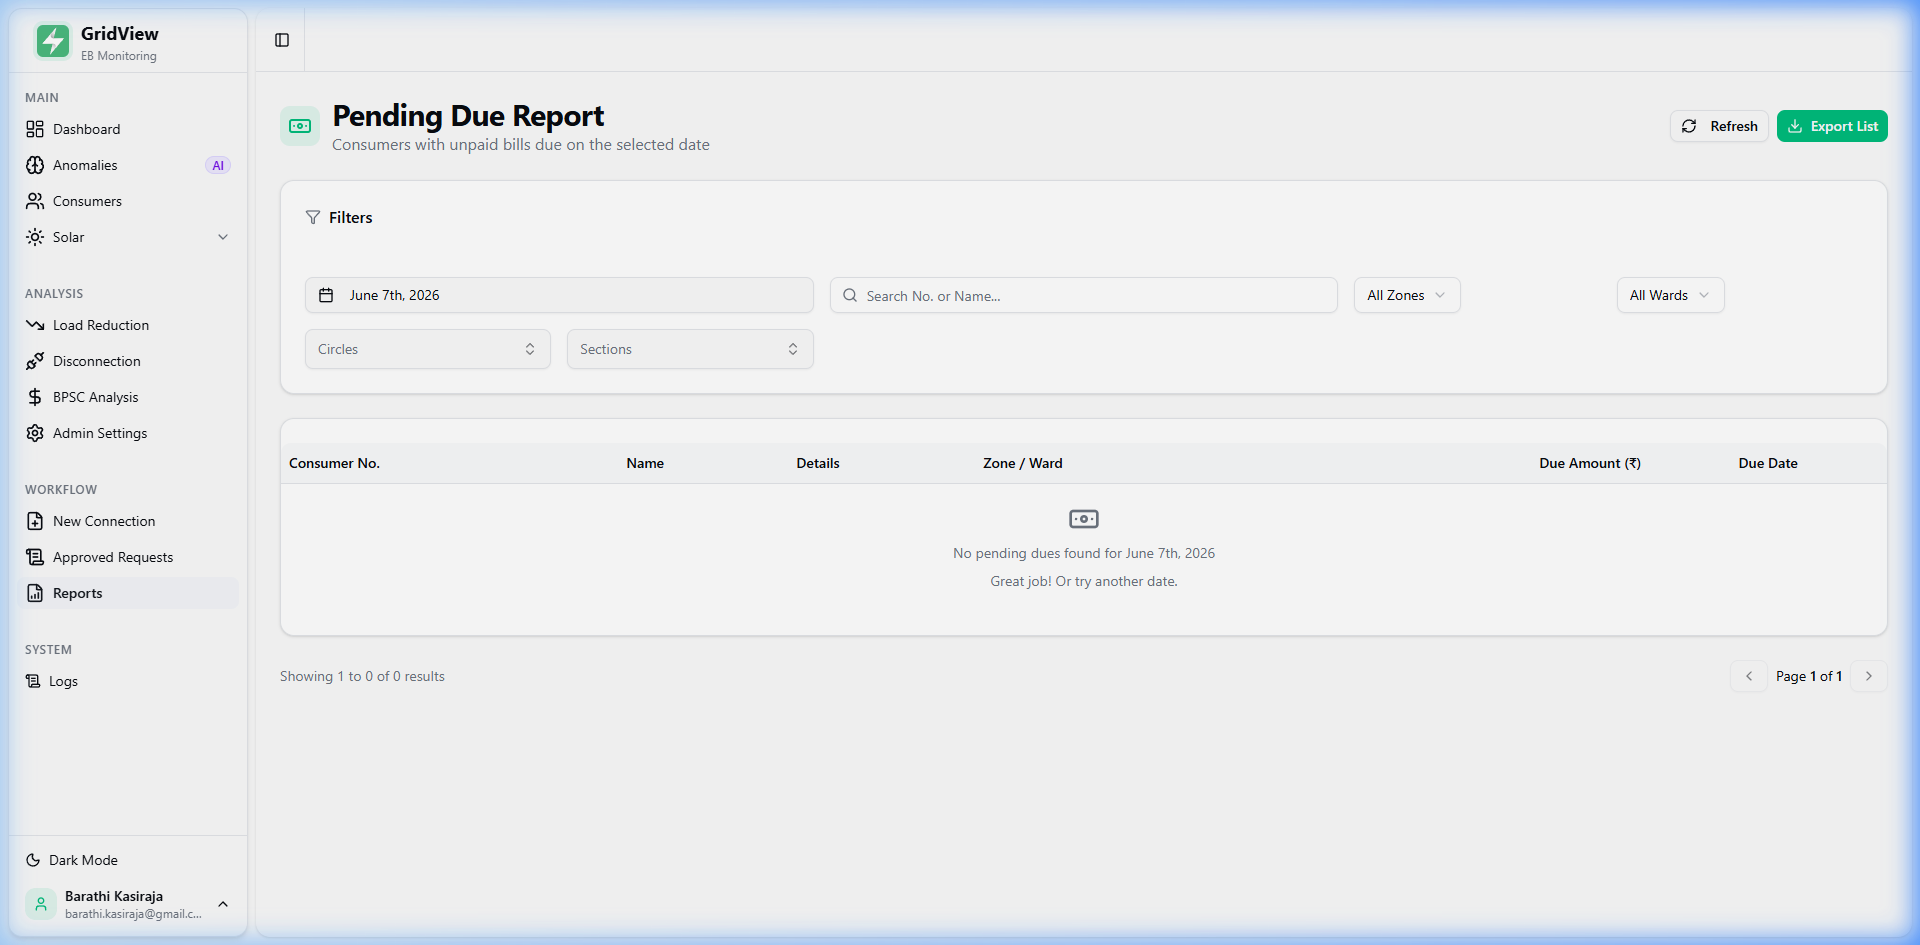The image size is (1920, 945).
Task: Click the New Connection file-plus icon
Action: point(35,521)
